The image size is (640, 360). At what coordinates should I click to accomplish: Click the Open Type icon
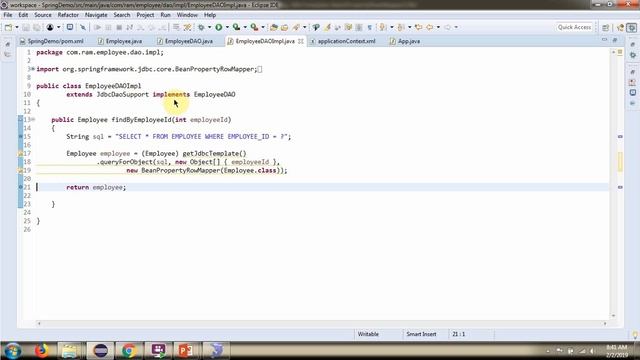pyautogui.click(x=284, y=27)
